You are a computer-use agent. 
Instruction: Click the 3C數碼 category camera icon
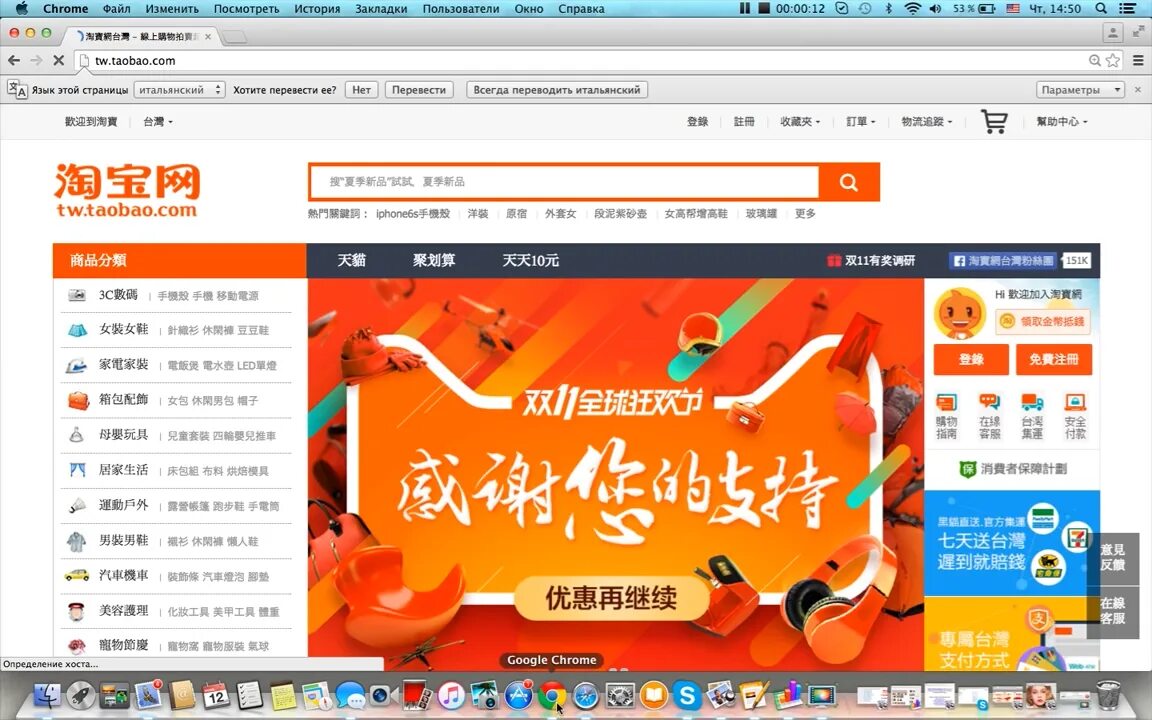point(77,295)
